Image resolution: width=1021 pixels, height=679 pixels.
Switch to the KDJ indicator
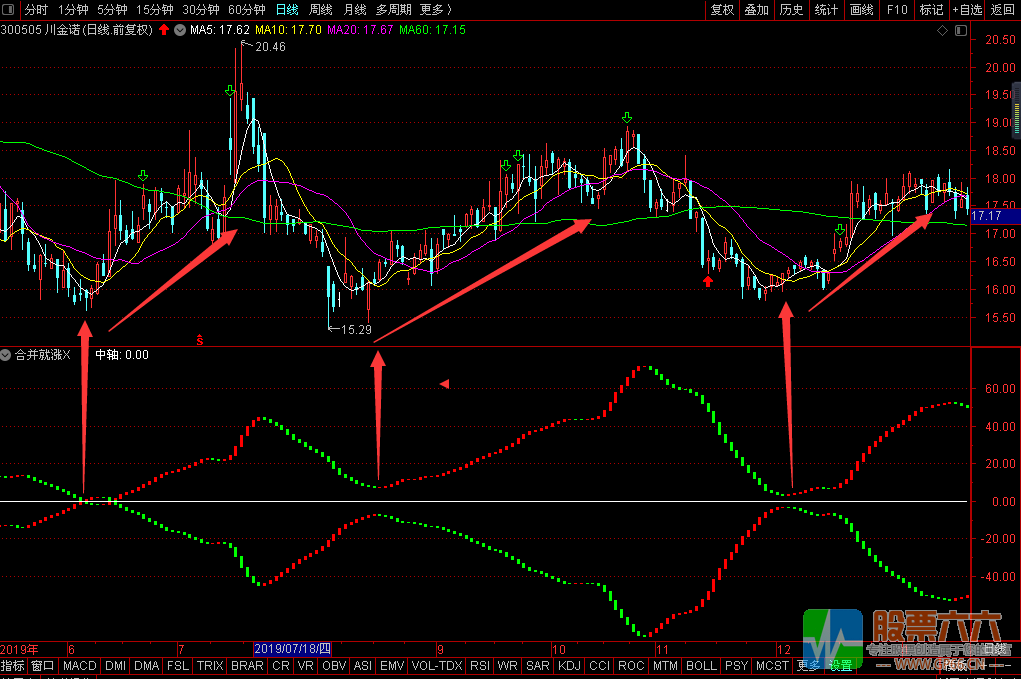(x=569, y=665)
